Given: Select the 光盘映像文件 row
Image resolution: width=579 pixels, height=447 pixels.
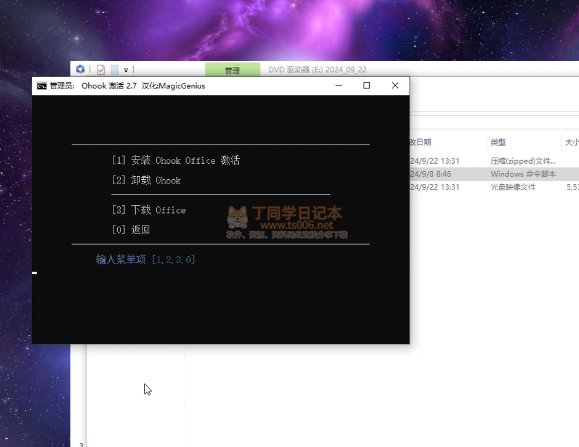Looking at the screenshot, I should pyautogui.click(x=494, y=187).
